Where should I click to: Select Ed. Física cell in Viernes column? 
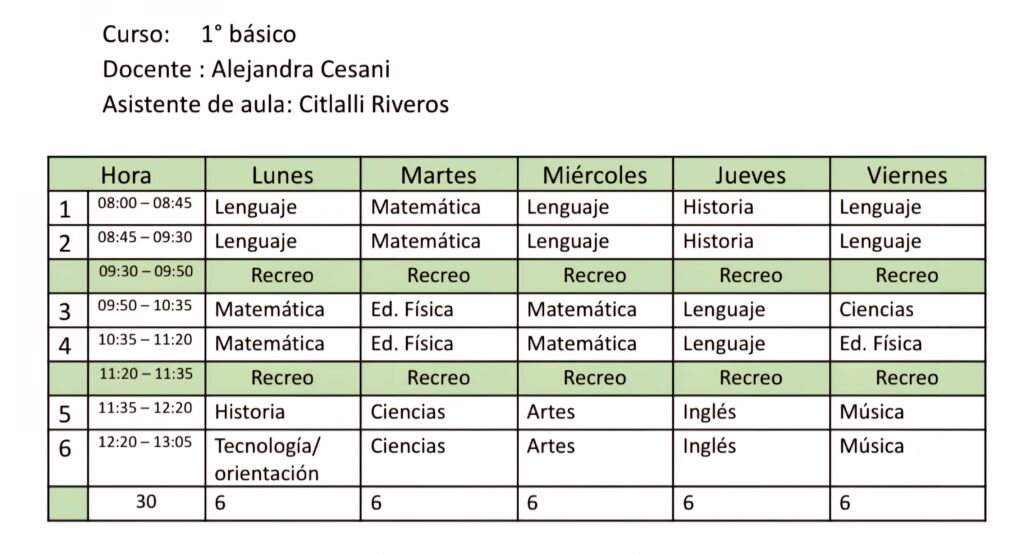(907, 344)
